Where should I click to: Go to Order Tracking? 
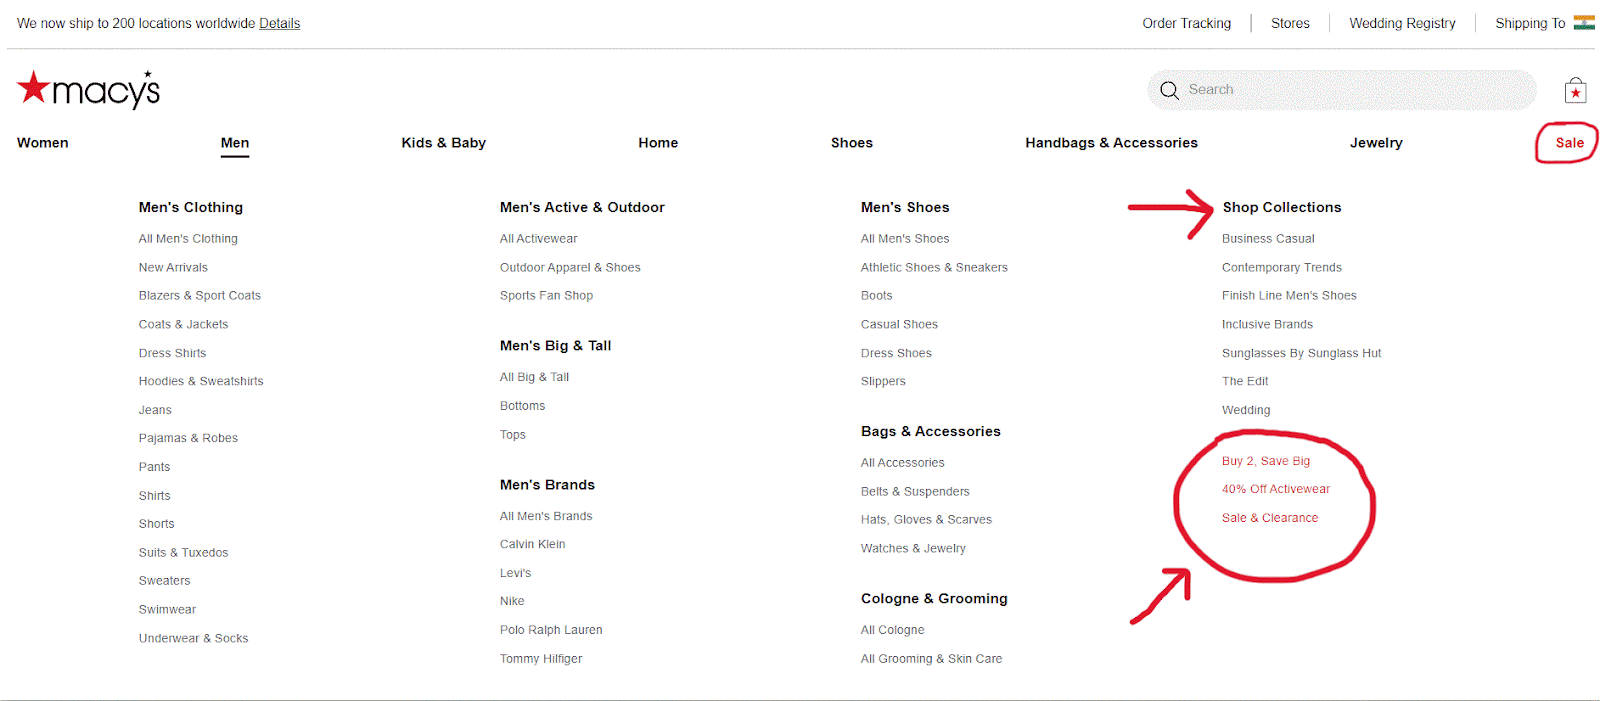point(1187,23)
